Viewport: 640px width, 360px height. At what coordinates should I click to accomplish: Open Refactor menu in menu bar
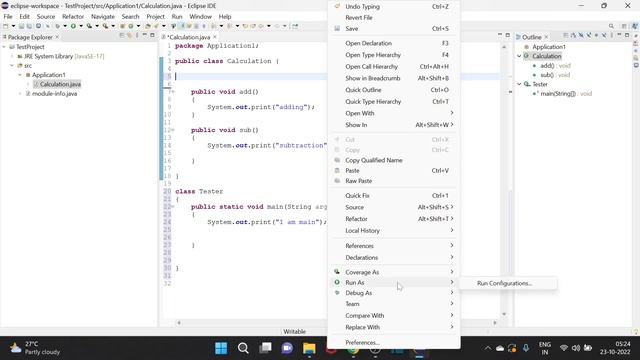73,17
